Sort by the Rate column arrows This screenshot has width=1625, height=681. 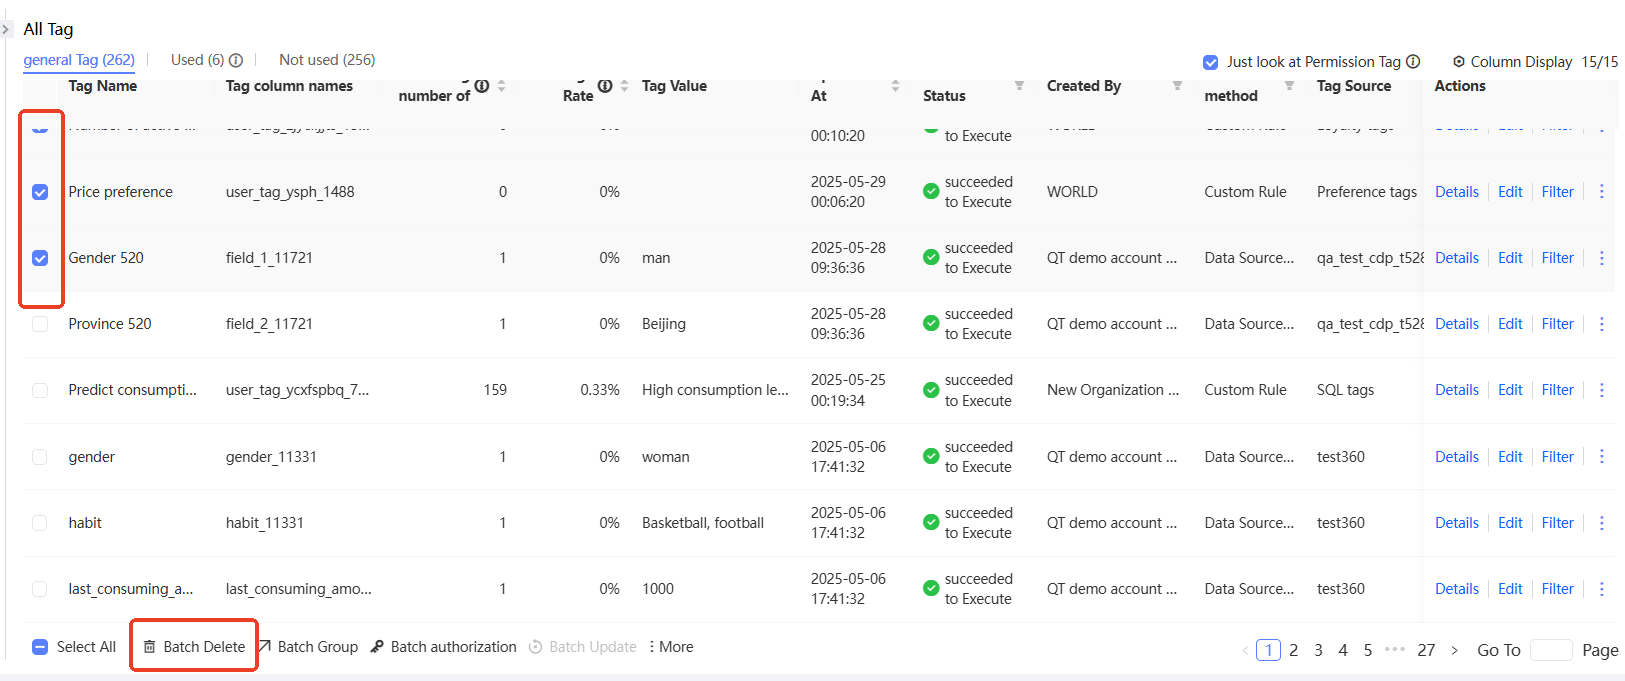pos(624,86)
